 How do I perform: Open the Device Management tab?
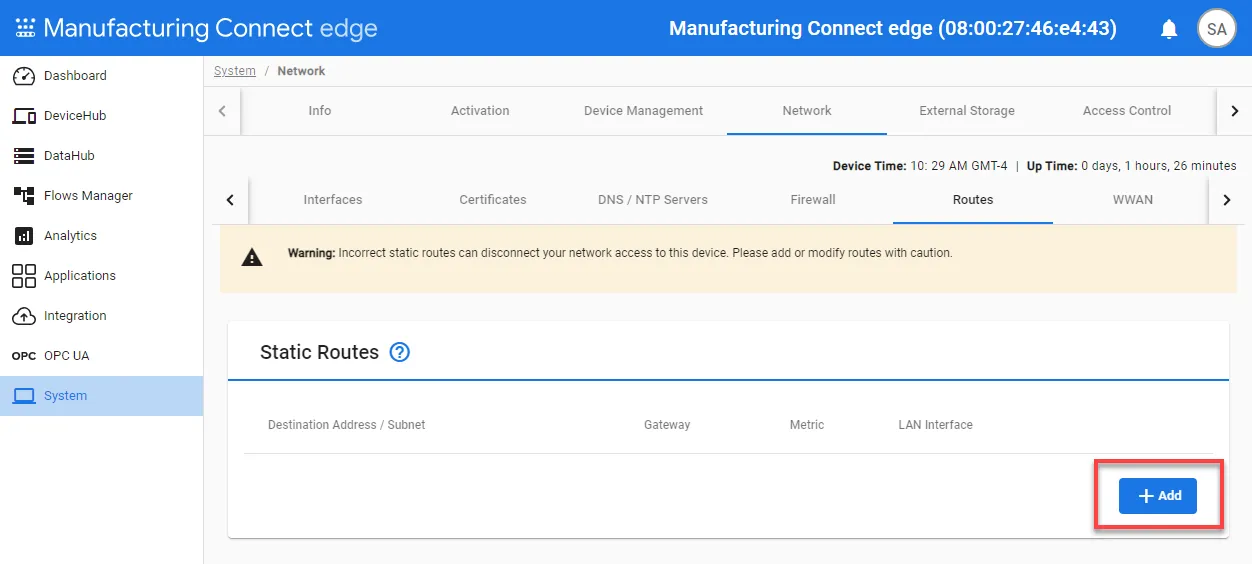point(643,111)
